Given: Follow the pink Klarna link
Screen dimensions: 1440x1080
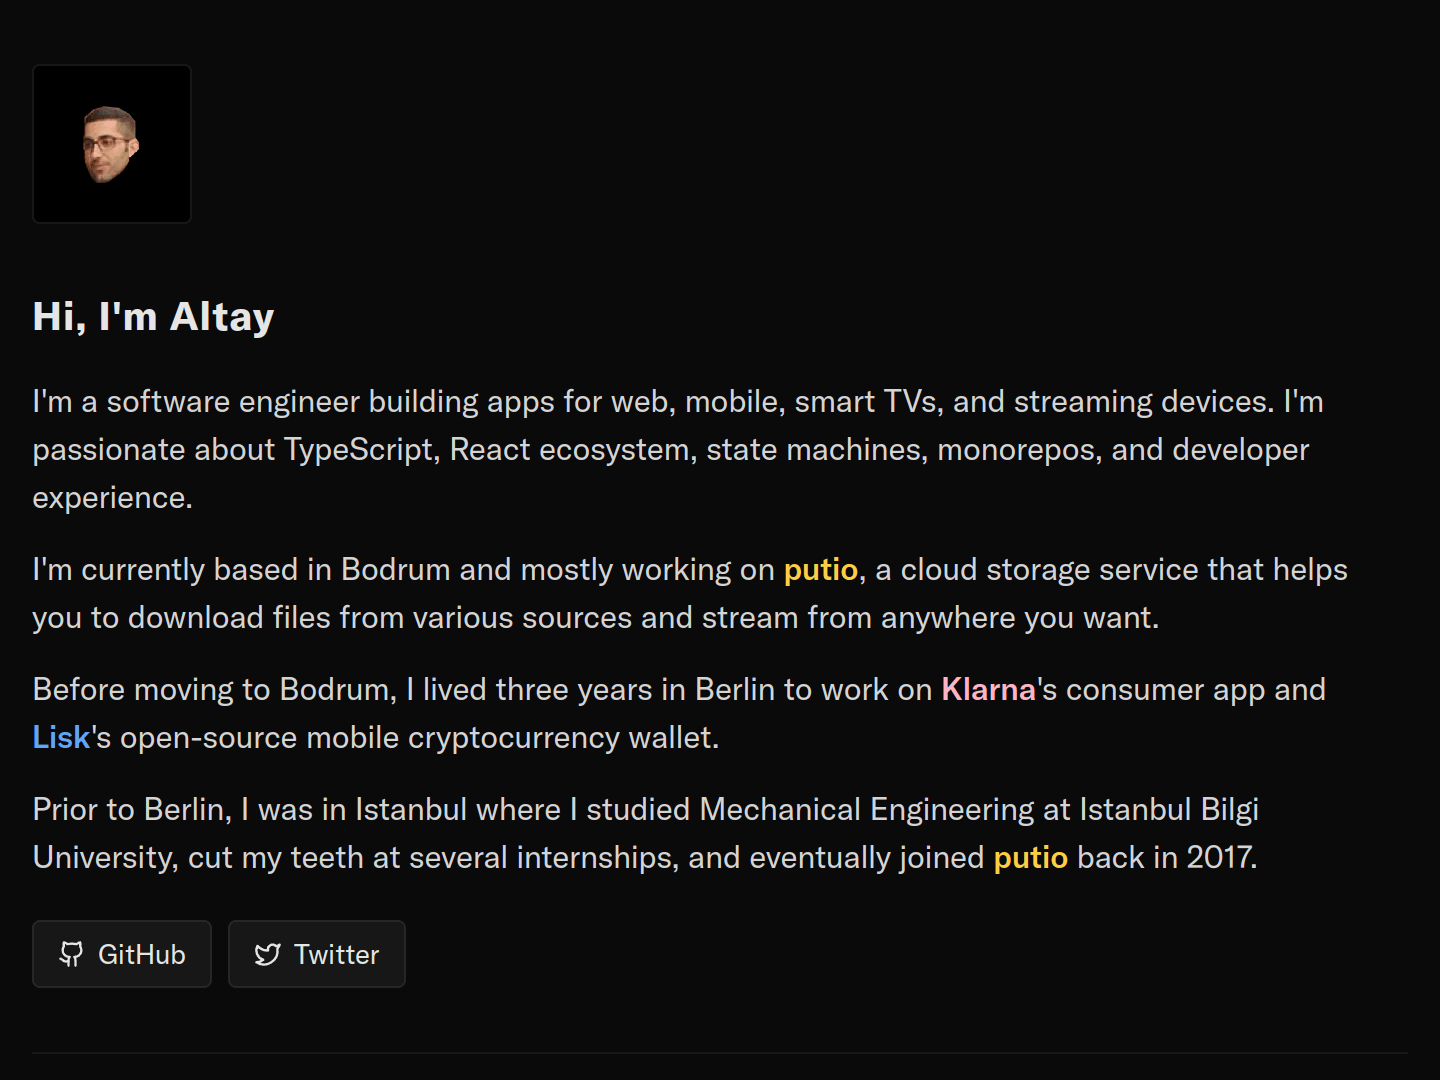Looking at the screenshot, I should (988, 690).
